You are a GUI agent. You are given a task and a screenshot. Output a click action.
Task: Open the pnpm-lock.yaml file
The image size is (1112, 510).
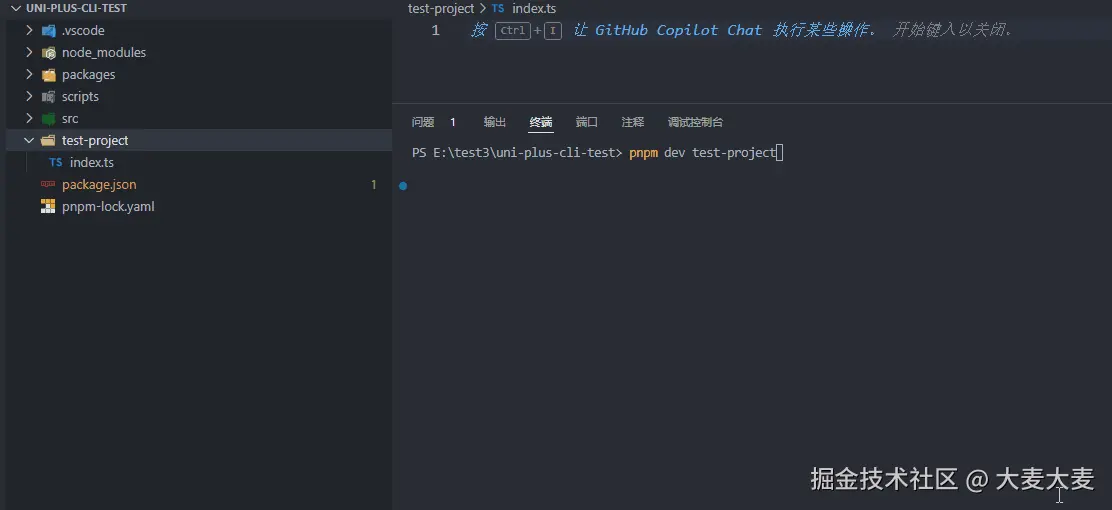tap(108, 206)
